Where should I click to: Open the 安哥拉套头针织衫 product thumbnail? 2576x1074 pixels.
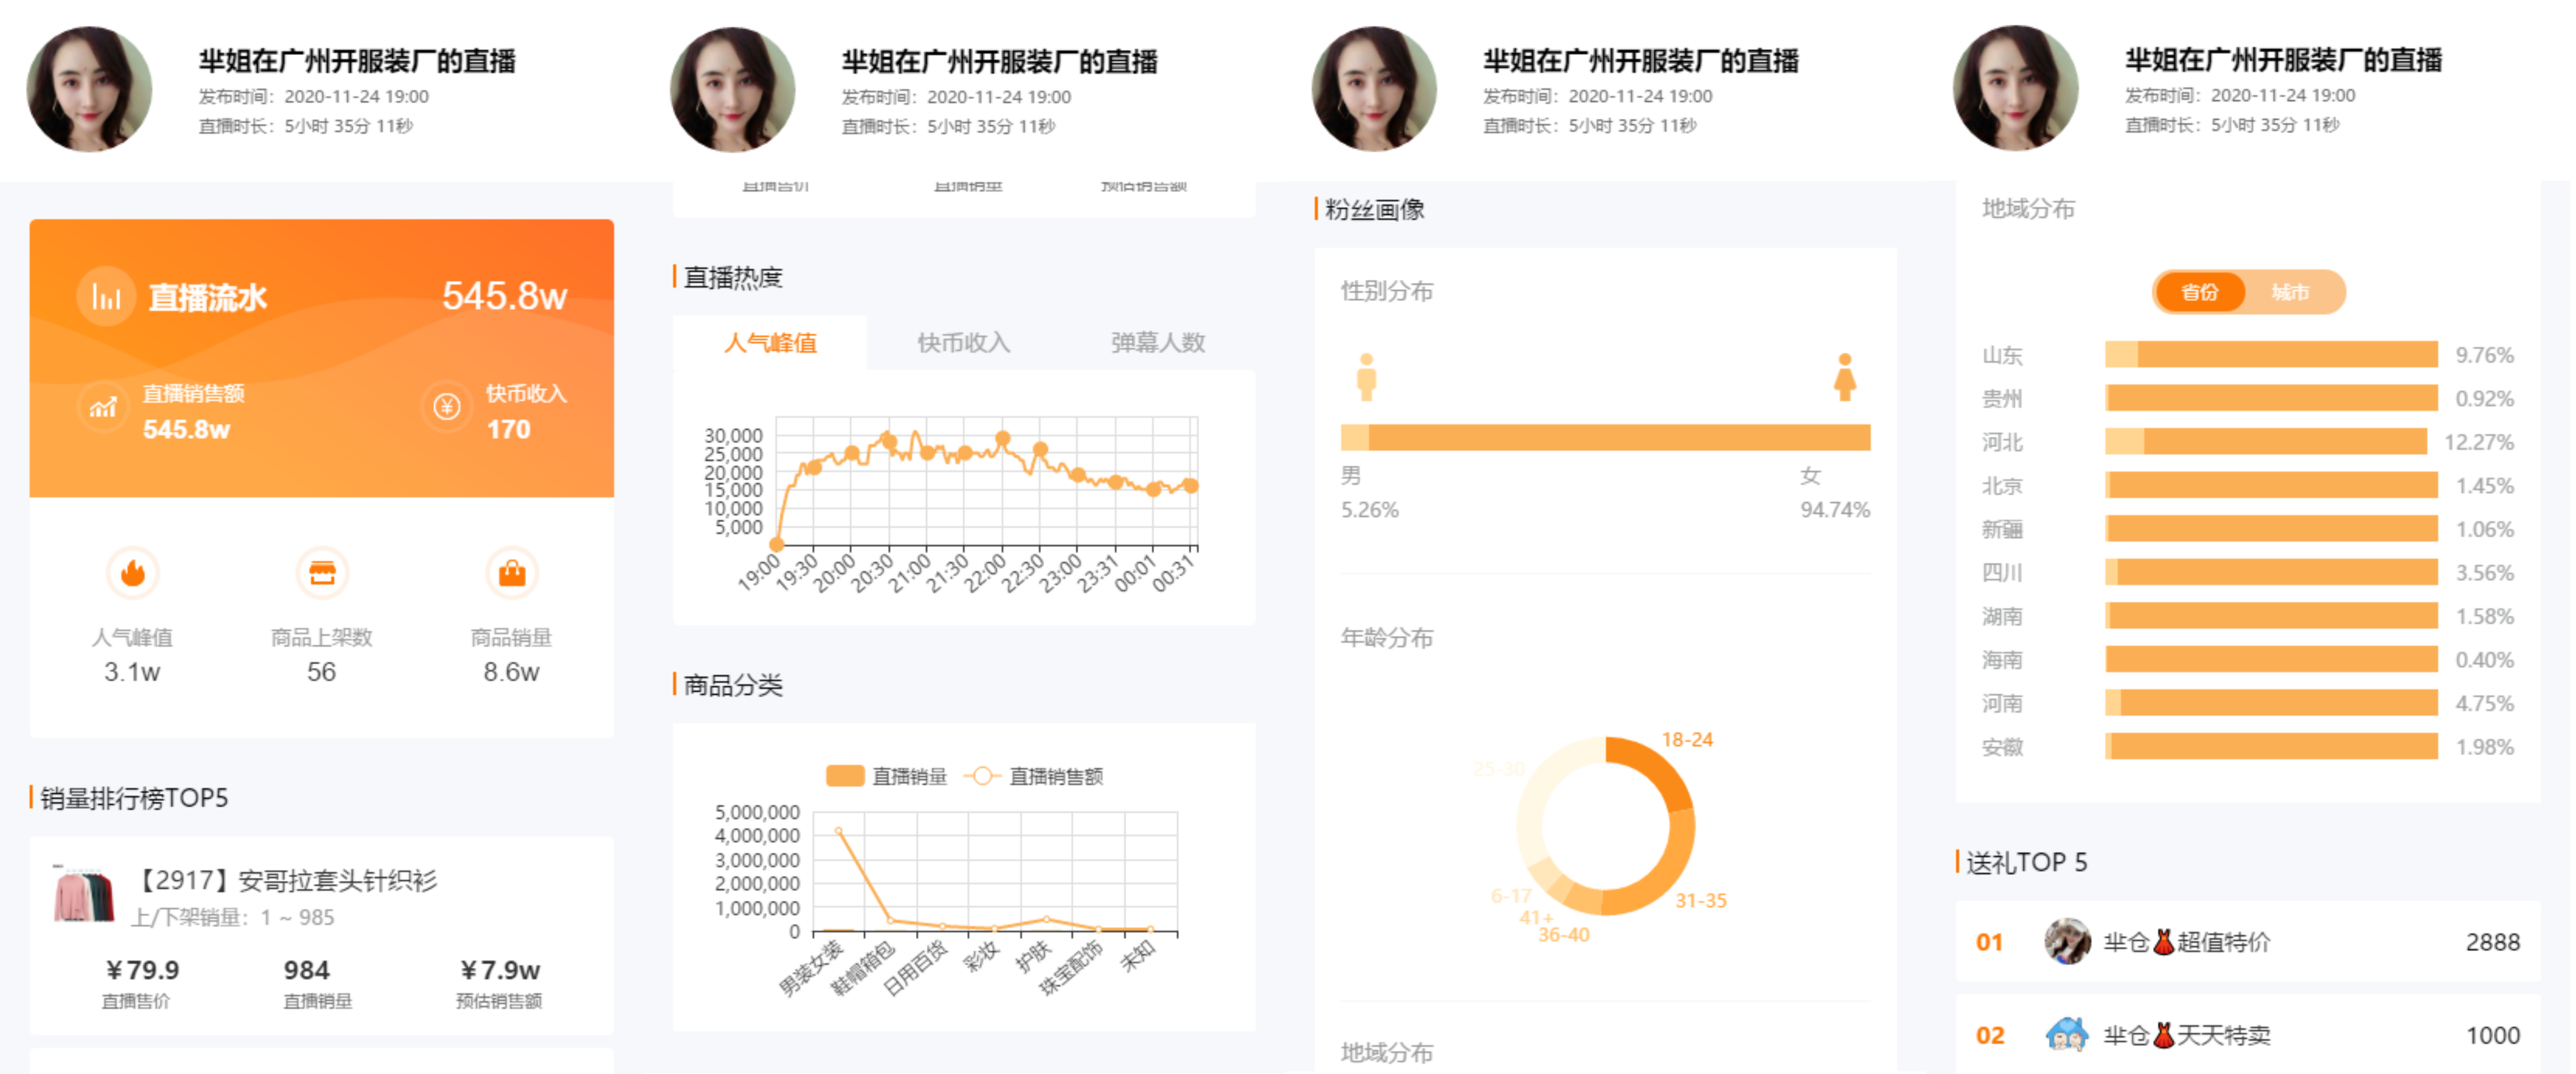click(84, 894)
